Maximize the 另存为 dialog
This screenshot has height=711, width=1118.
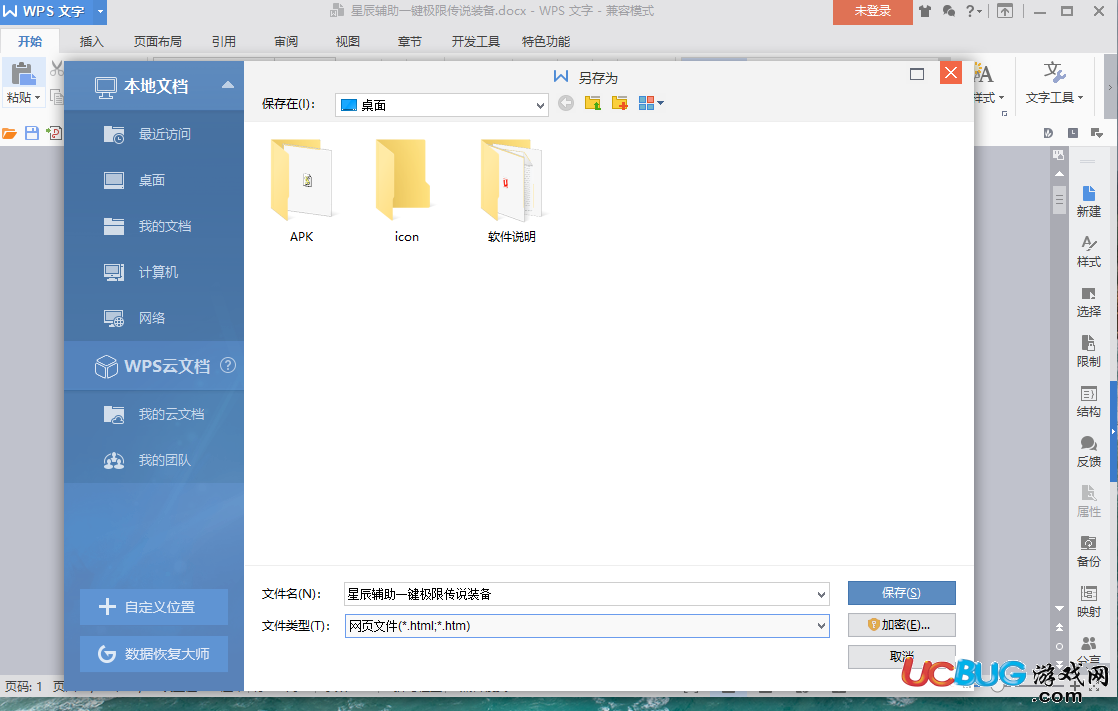(x=917, y=73)
